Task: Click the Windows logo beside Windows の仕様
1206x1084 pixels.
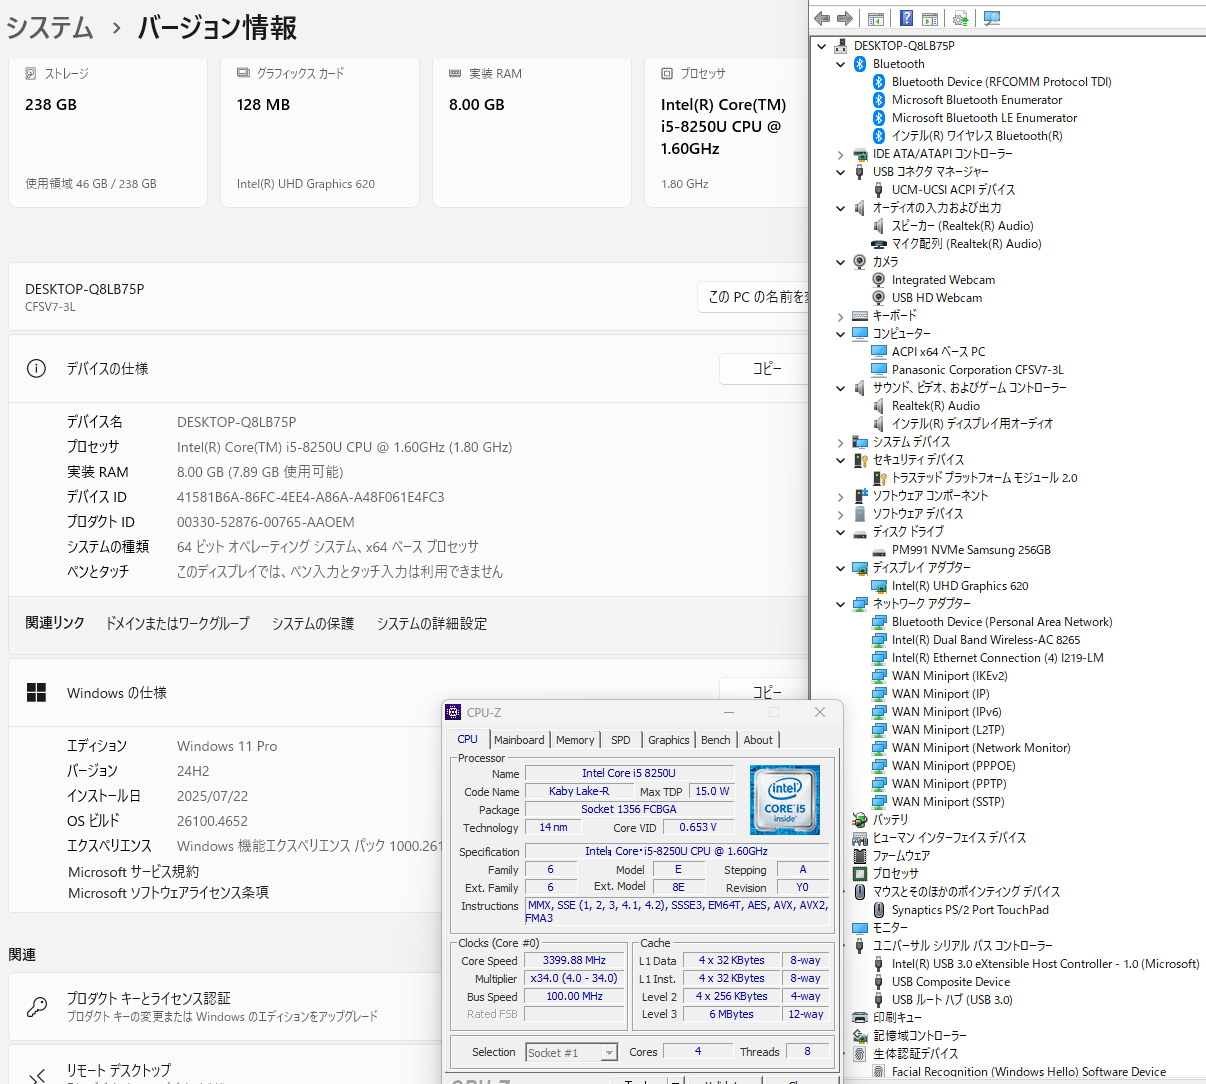Action: pyautogui.click(x=37, y=693)
